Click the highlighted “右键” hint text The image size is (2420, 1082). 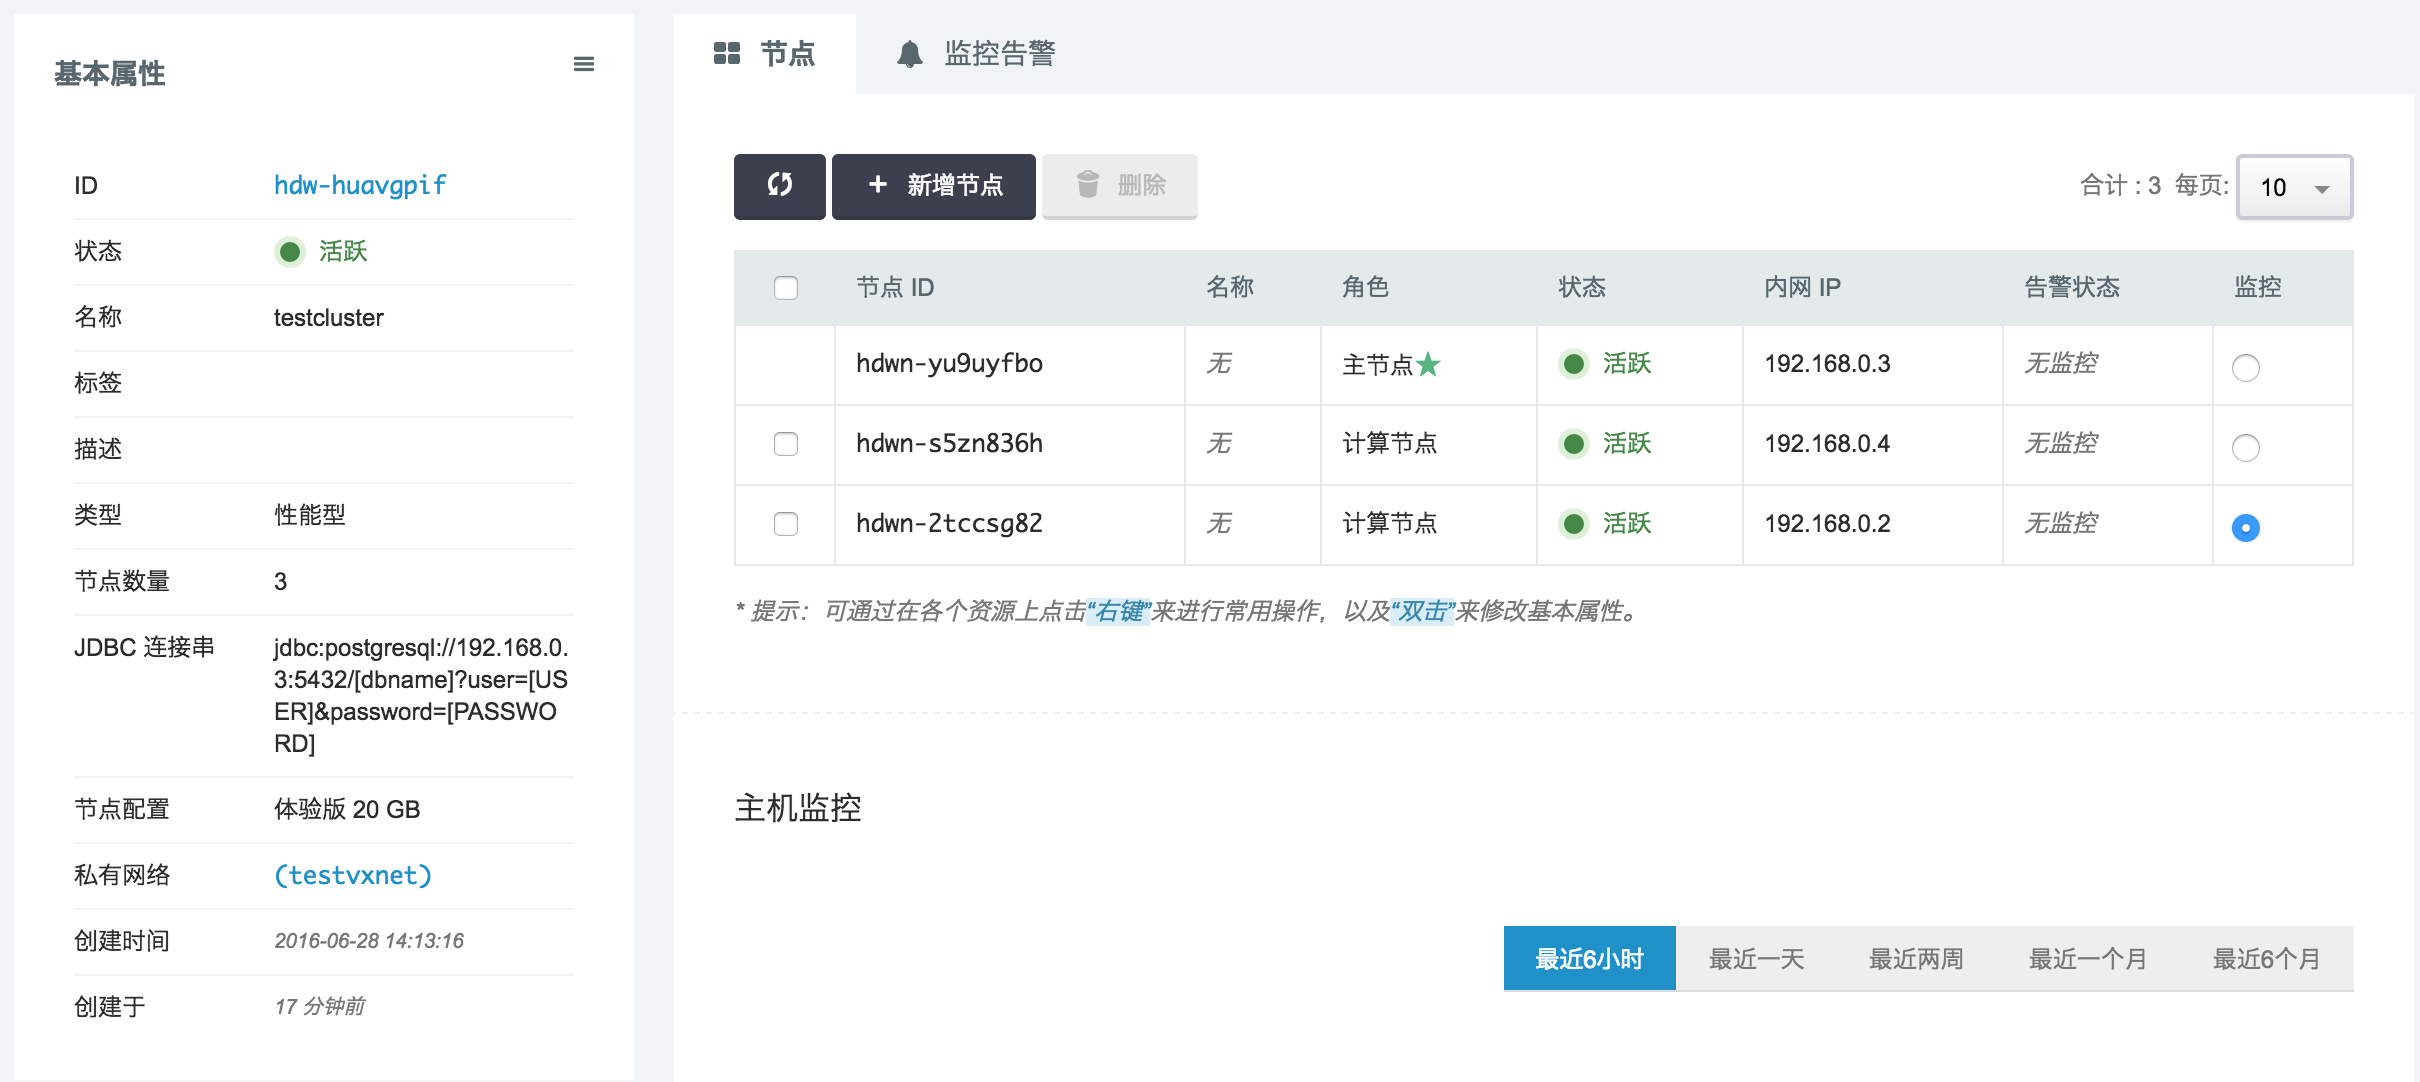(x=1118, y=611)
